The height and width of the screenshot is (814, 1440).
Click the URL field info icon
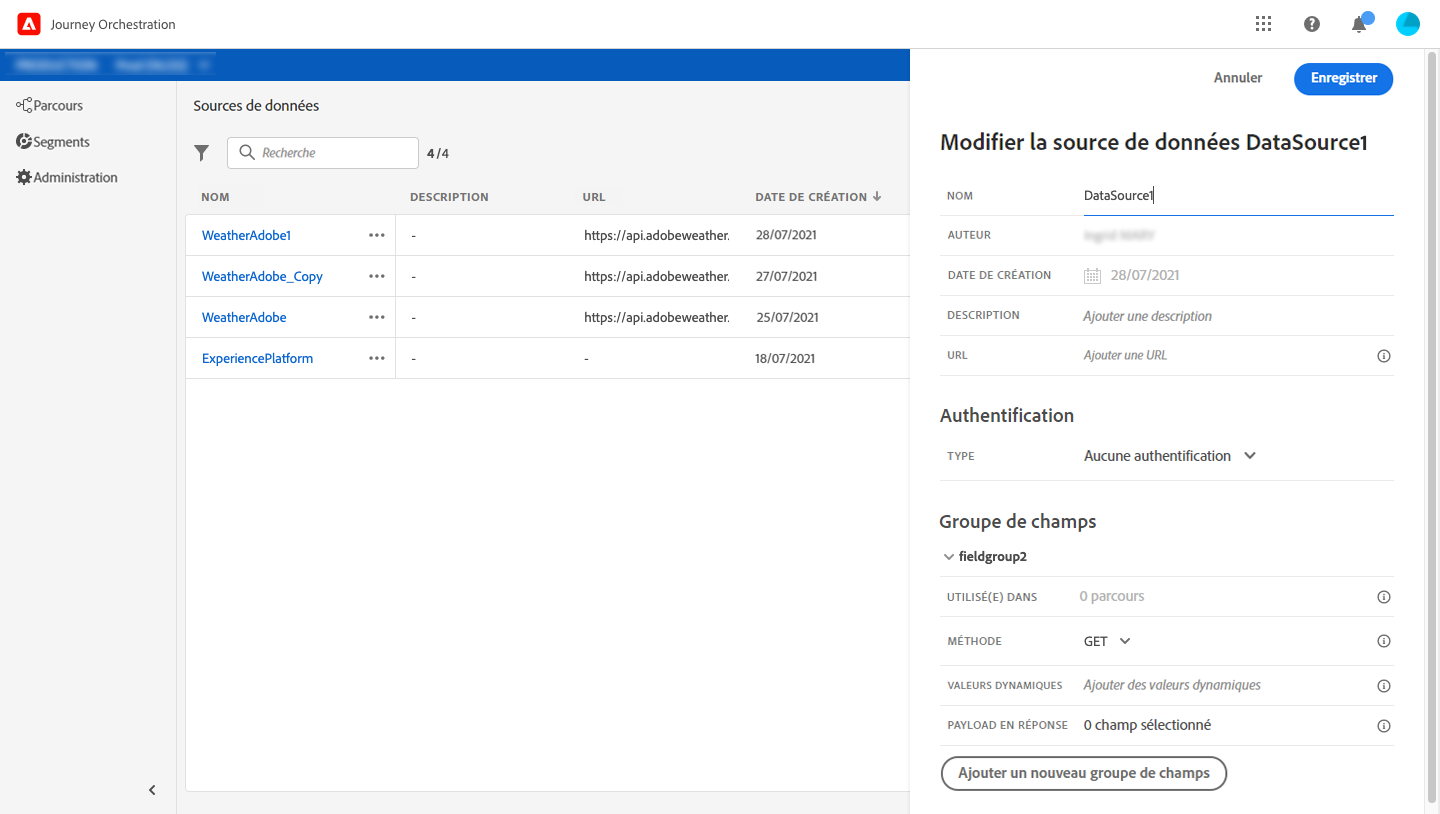point(1384,356)
